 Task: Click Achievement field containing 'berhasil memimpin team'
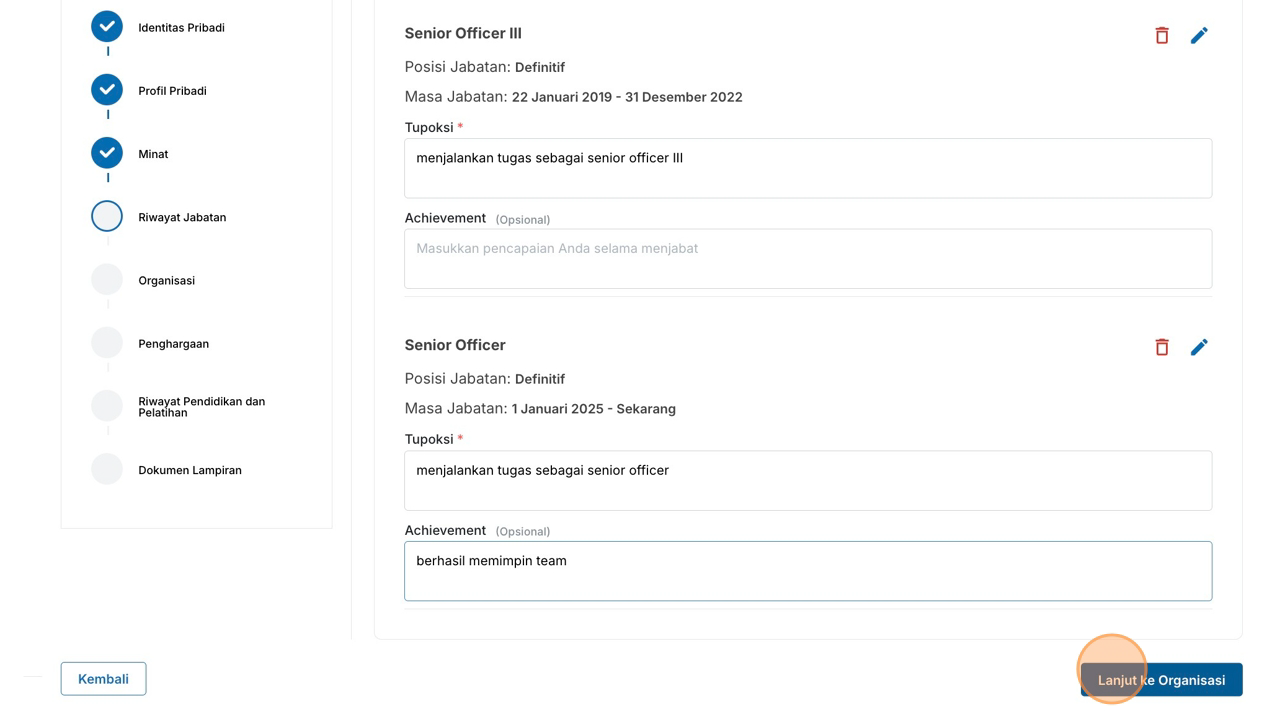point(808,571)
